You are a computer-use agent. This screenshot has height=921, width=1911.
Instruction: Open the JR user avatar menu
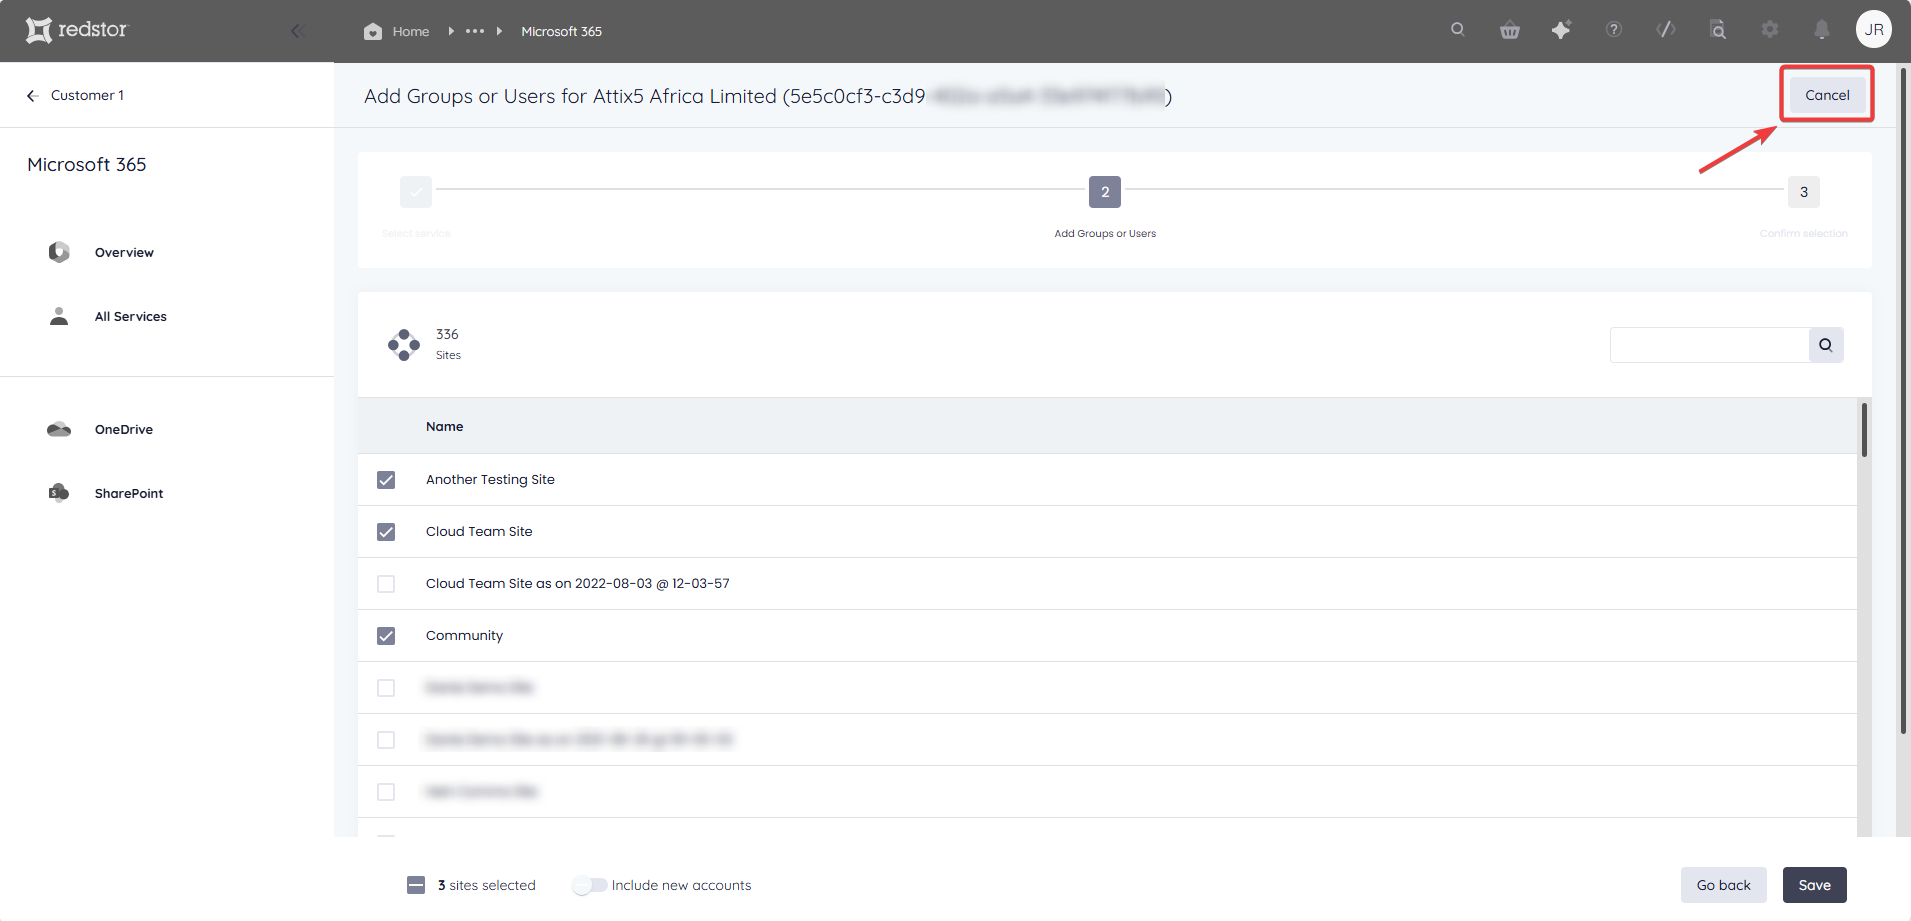pyautogui.click(x=1874, y=29)
